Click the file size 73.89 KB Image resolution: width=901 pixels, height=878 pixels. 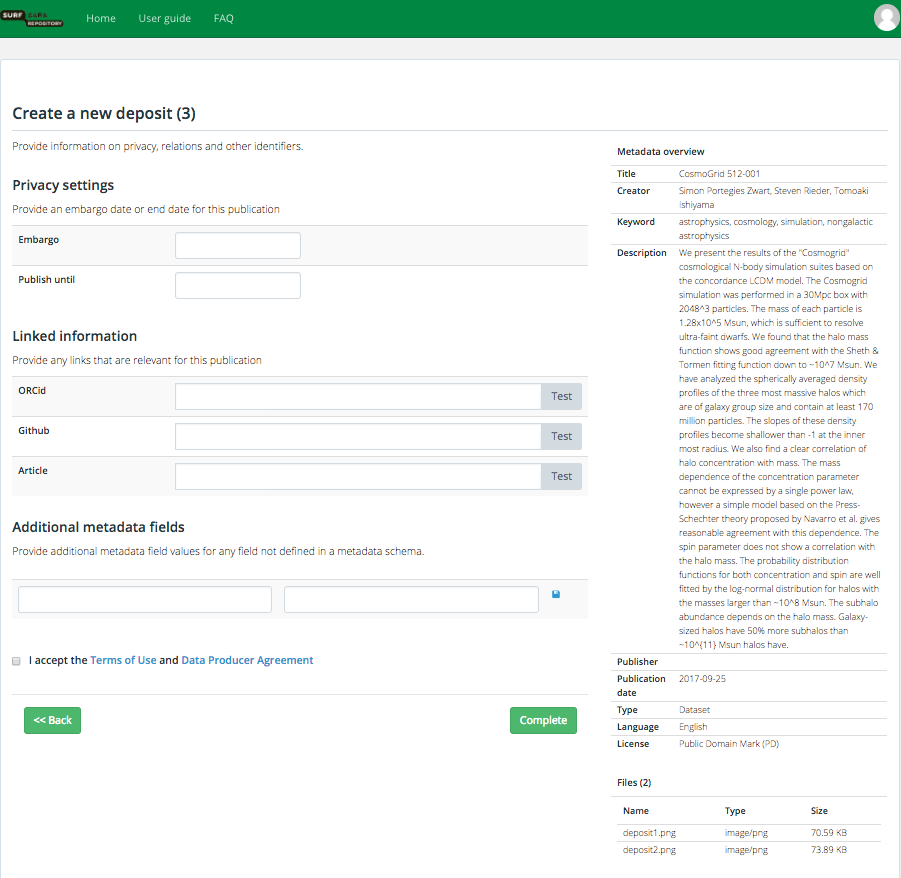[x=829, y=850]
